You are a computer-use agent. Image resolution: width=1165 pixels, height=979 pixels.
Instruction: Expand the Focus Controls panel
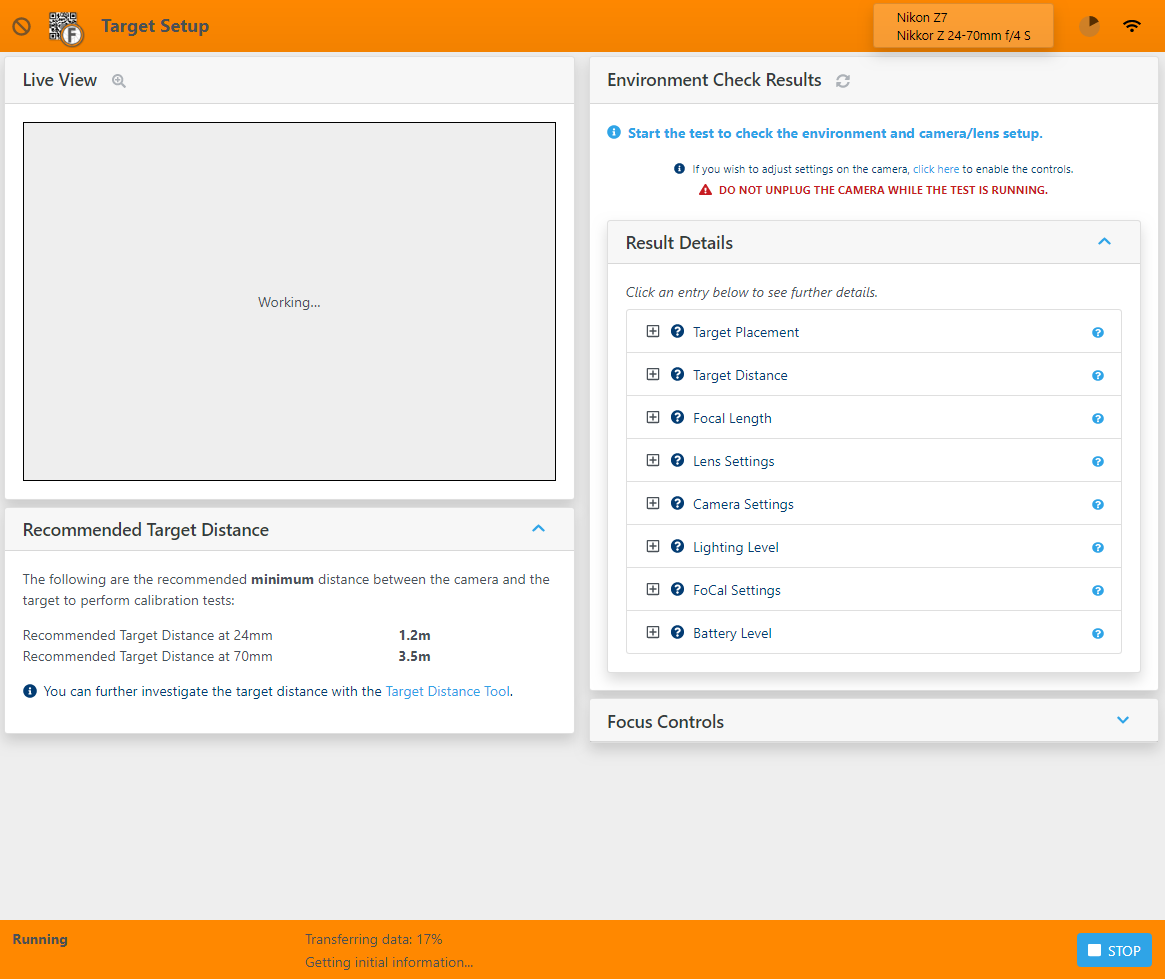click(1122, 721)
